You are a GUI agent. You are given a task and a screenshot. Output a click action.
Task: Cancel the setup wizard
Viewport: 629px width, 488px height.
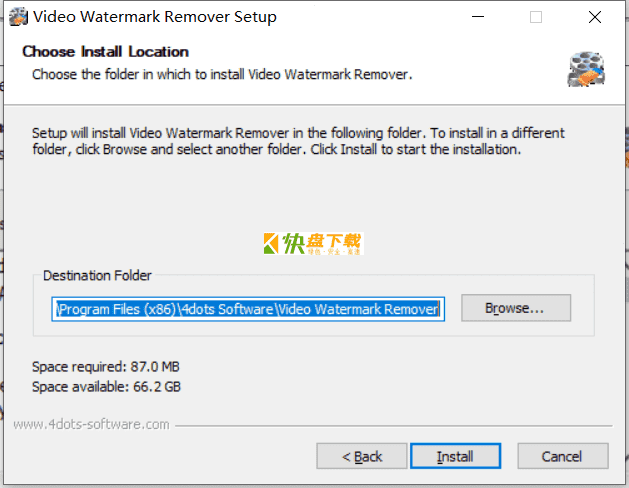click(x=563, y=456)
